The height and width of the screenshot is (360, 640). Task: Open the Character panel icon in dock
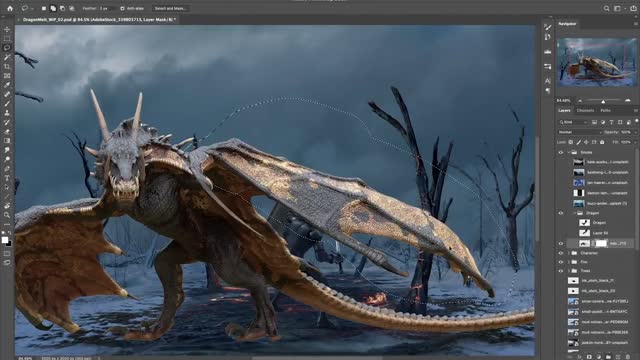click(x=548, y=81)
